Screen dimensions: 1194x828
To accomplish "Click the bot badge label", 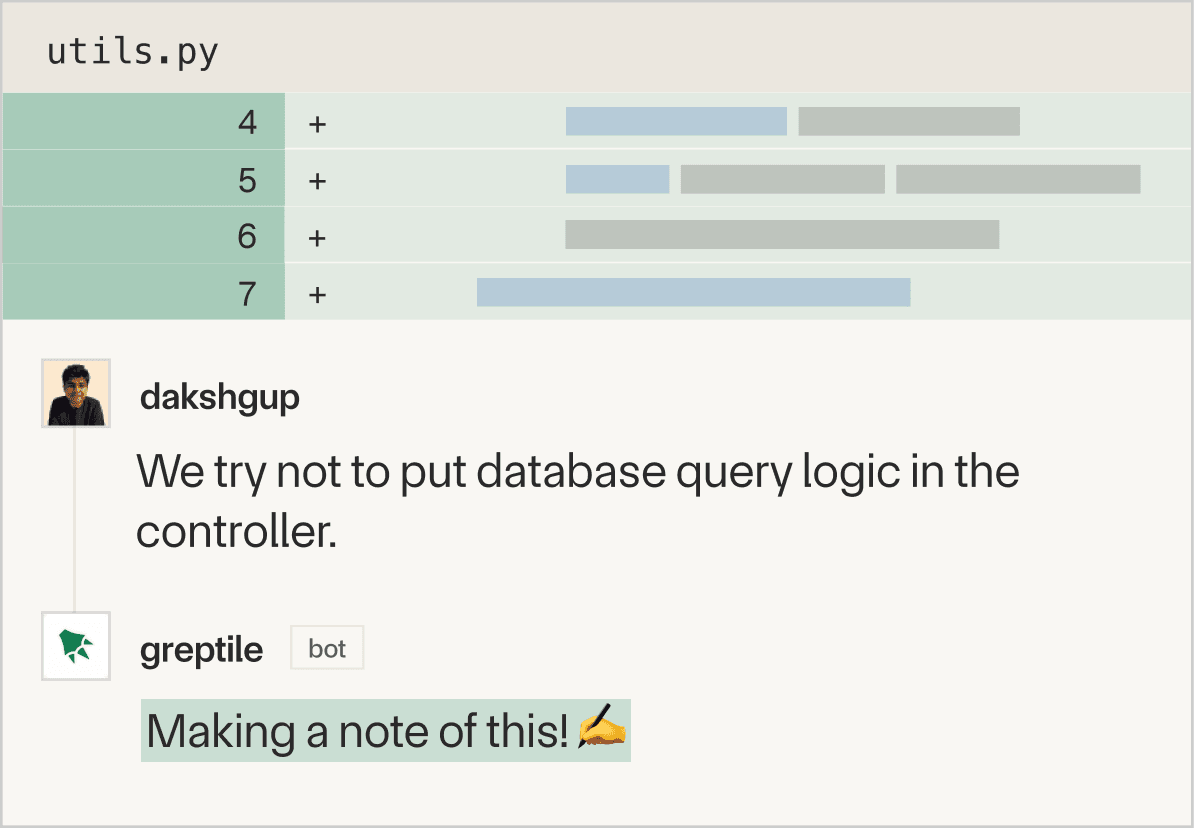I will [x=327, y=649].
